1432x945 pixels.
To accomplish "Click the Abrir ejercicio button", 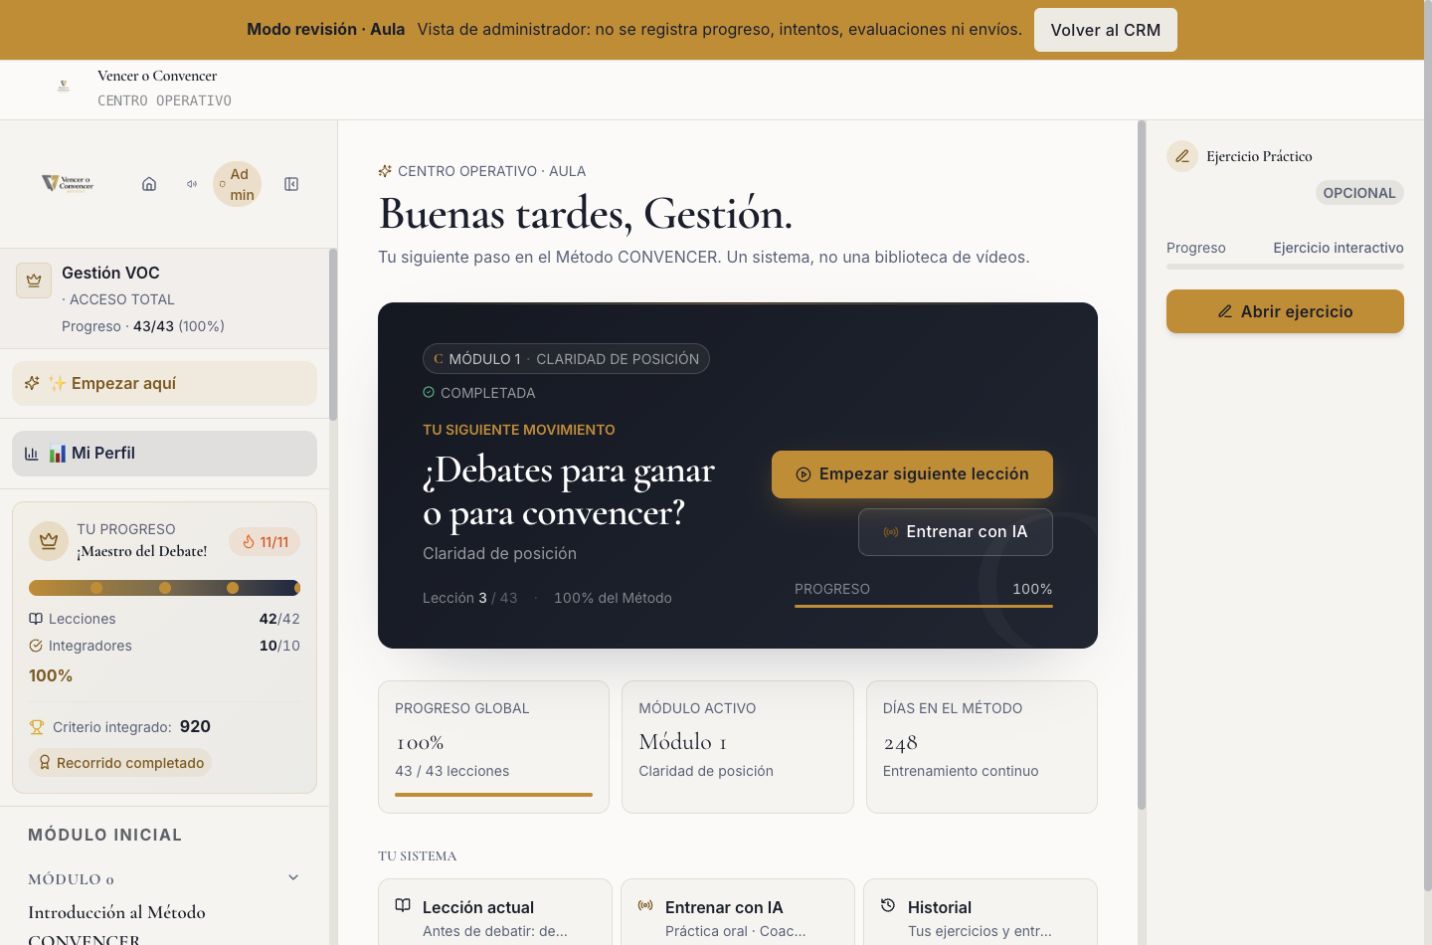I will 1285,311.
